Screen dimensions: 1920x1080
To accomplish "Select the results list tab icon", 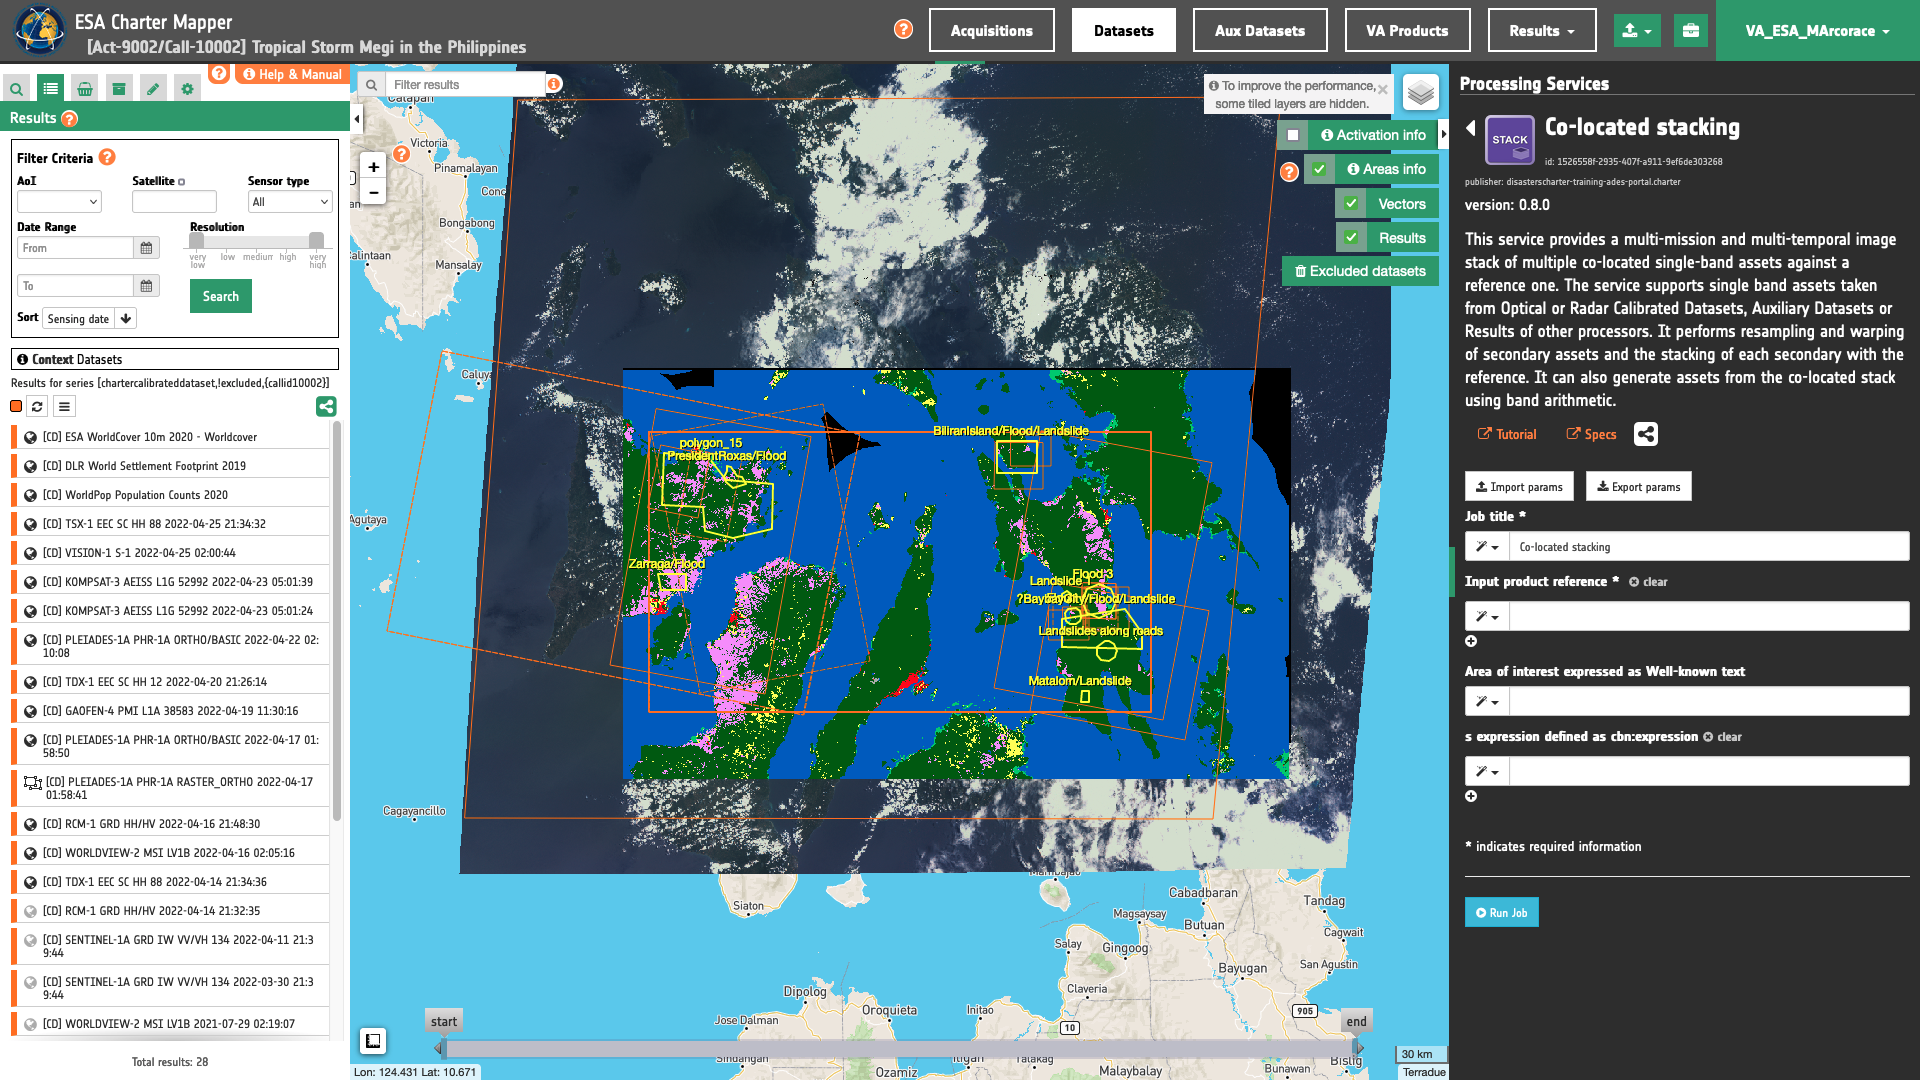I will (50, 89).
